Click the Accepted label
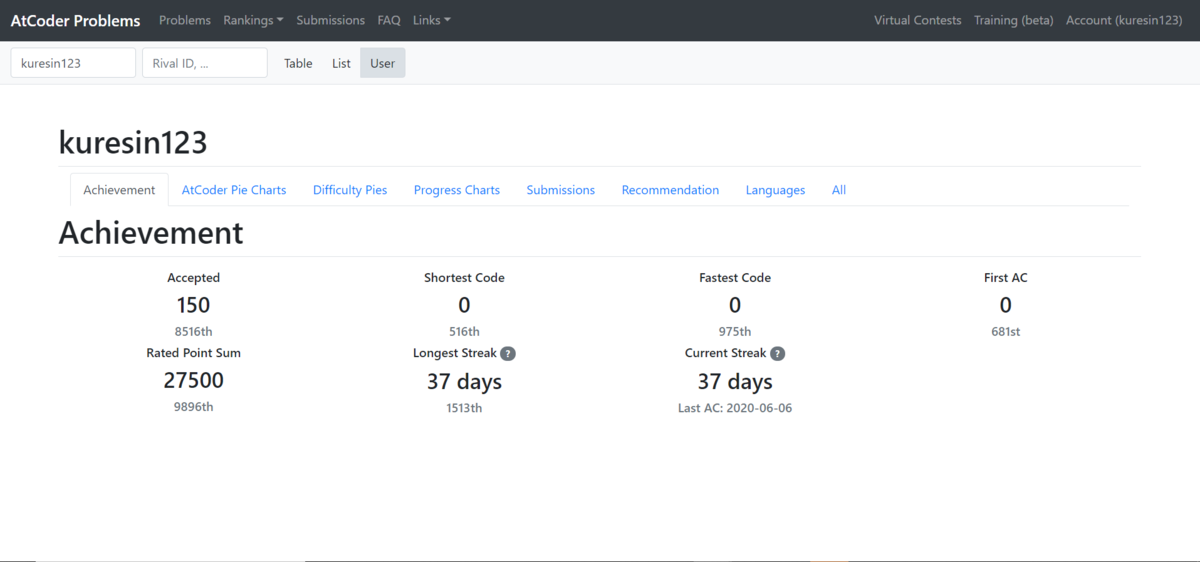This screenshot has height=562, width=1200. coord(194,278)
